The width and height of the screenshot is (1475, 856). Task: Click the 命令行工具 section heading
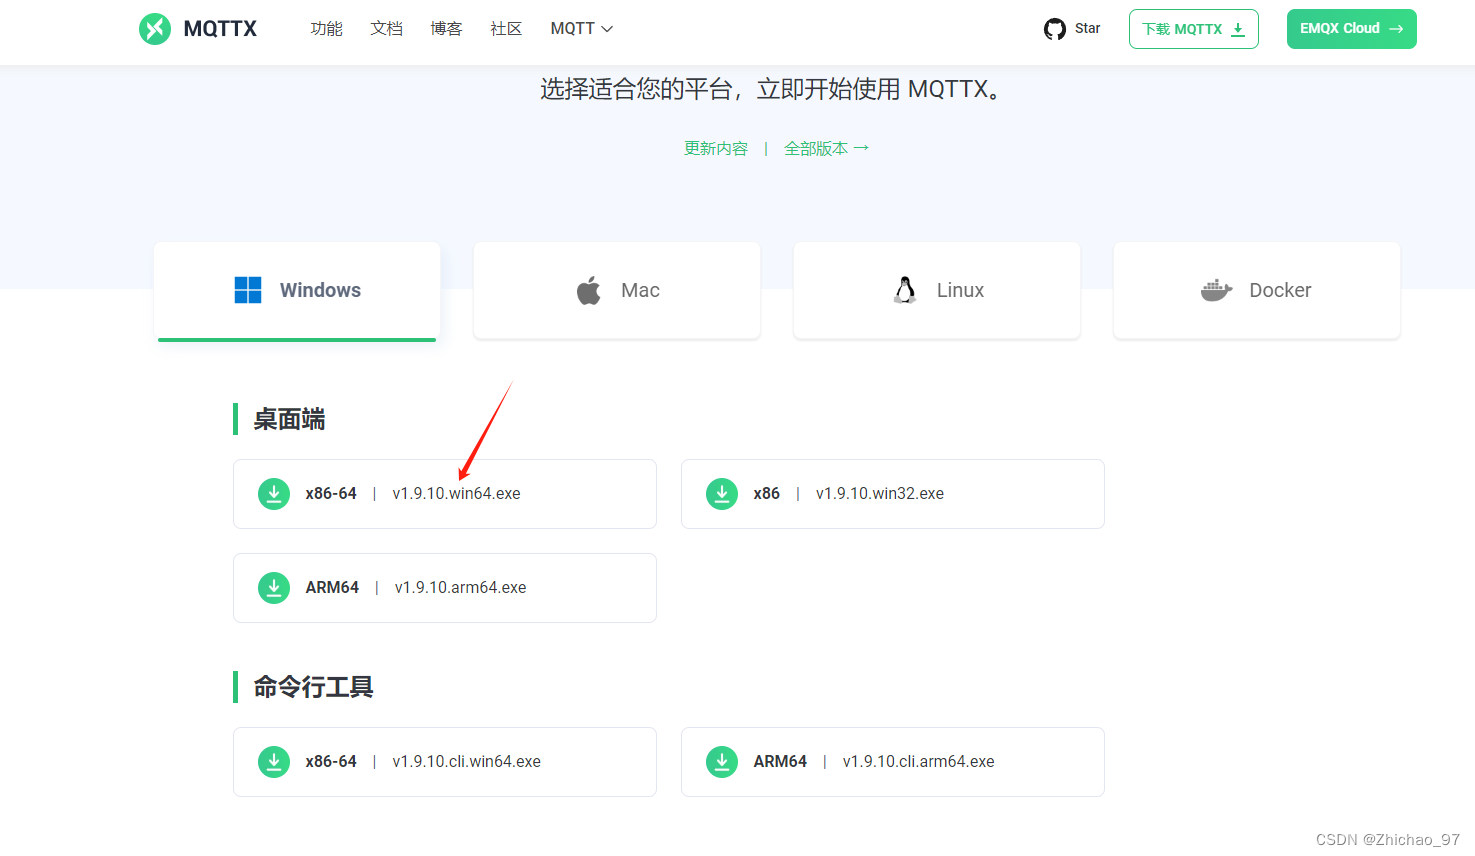point(313,688)
